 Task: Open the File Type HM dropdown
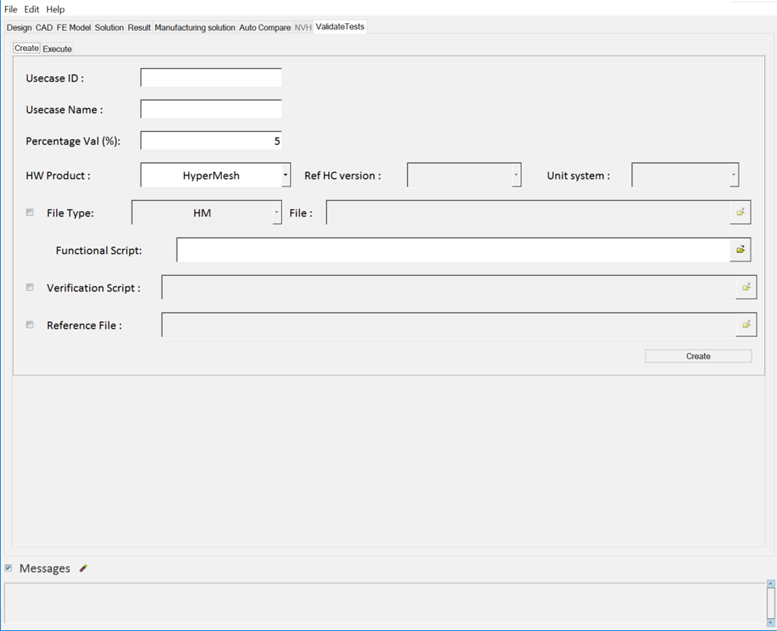[x=277, y=213]
